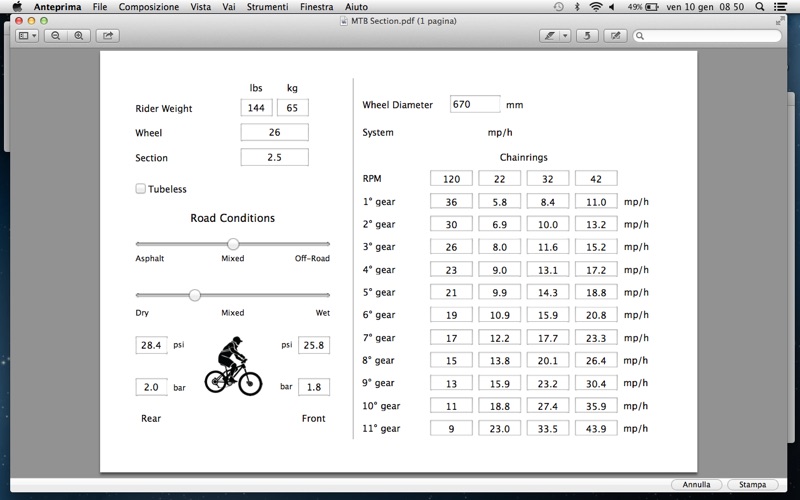Screen dimensions: 800x500
Task: Click the Asphalt to Off-Road slider knob
Action: [233, 244]
